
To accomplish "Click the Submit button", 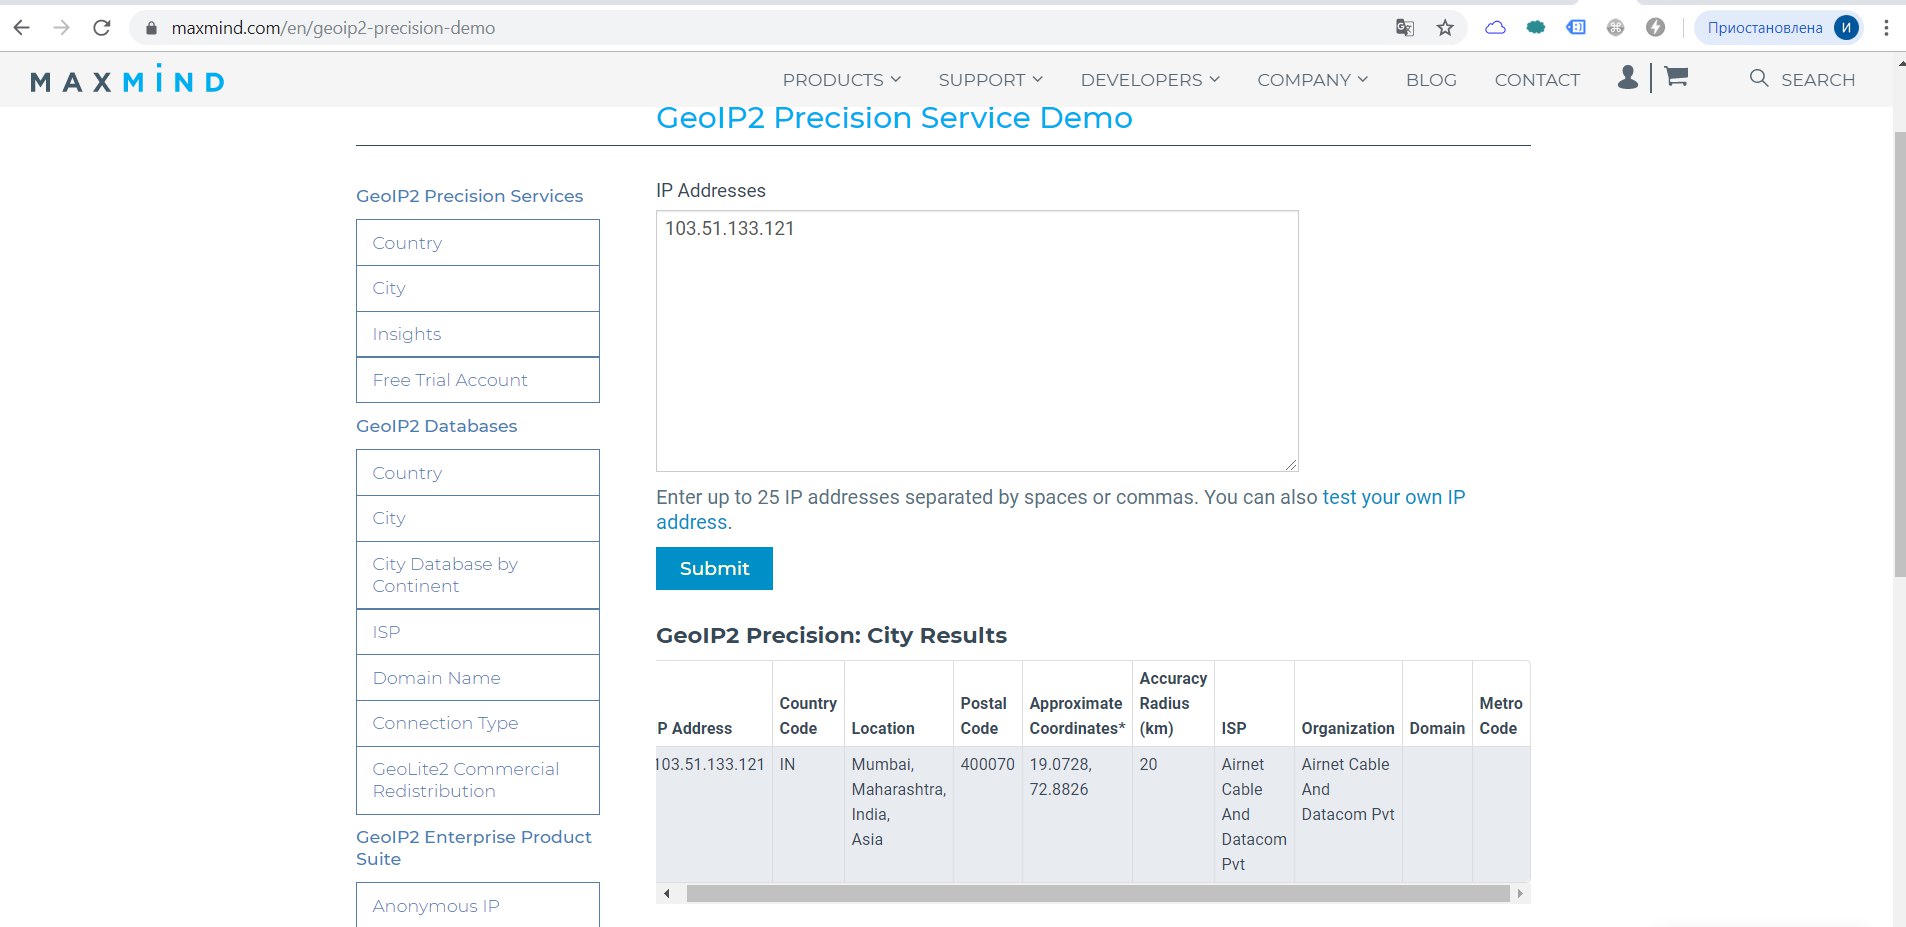I will (714, 568).
